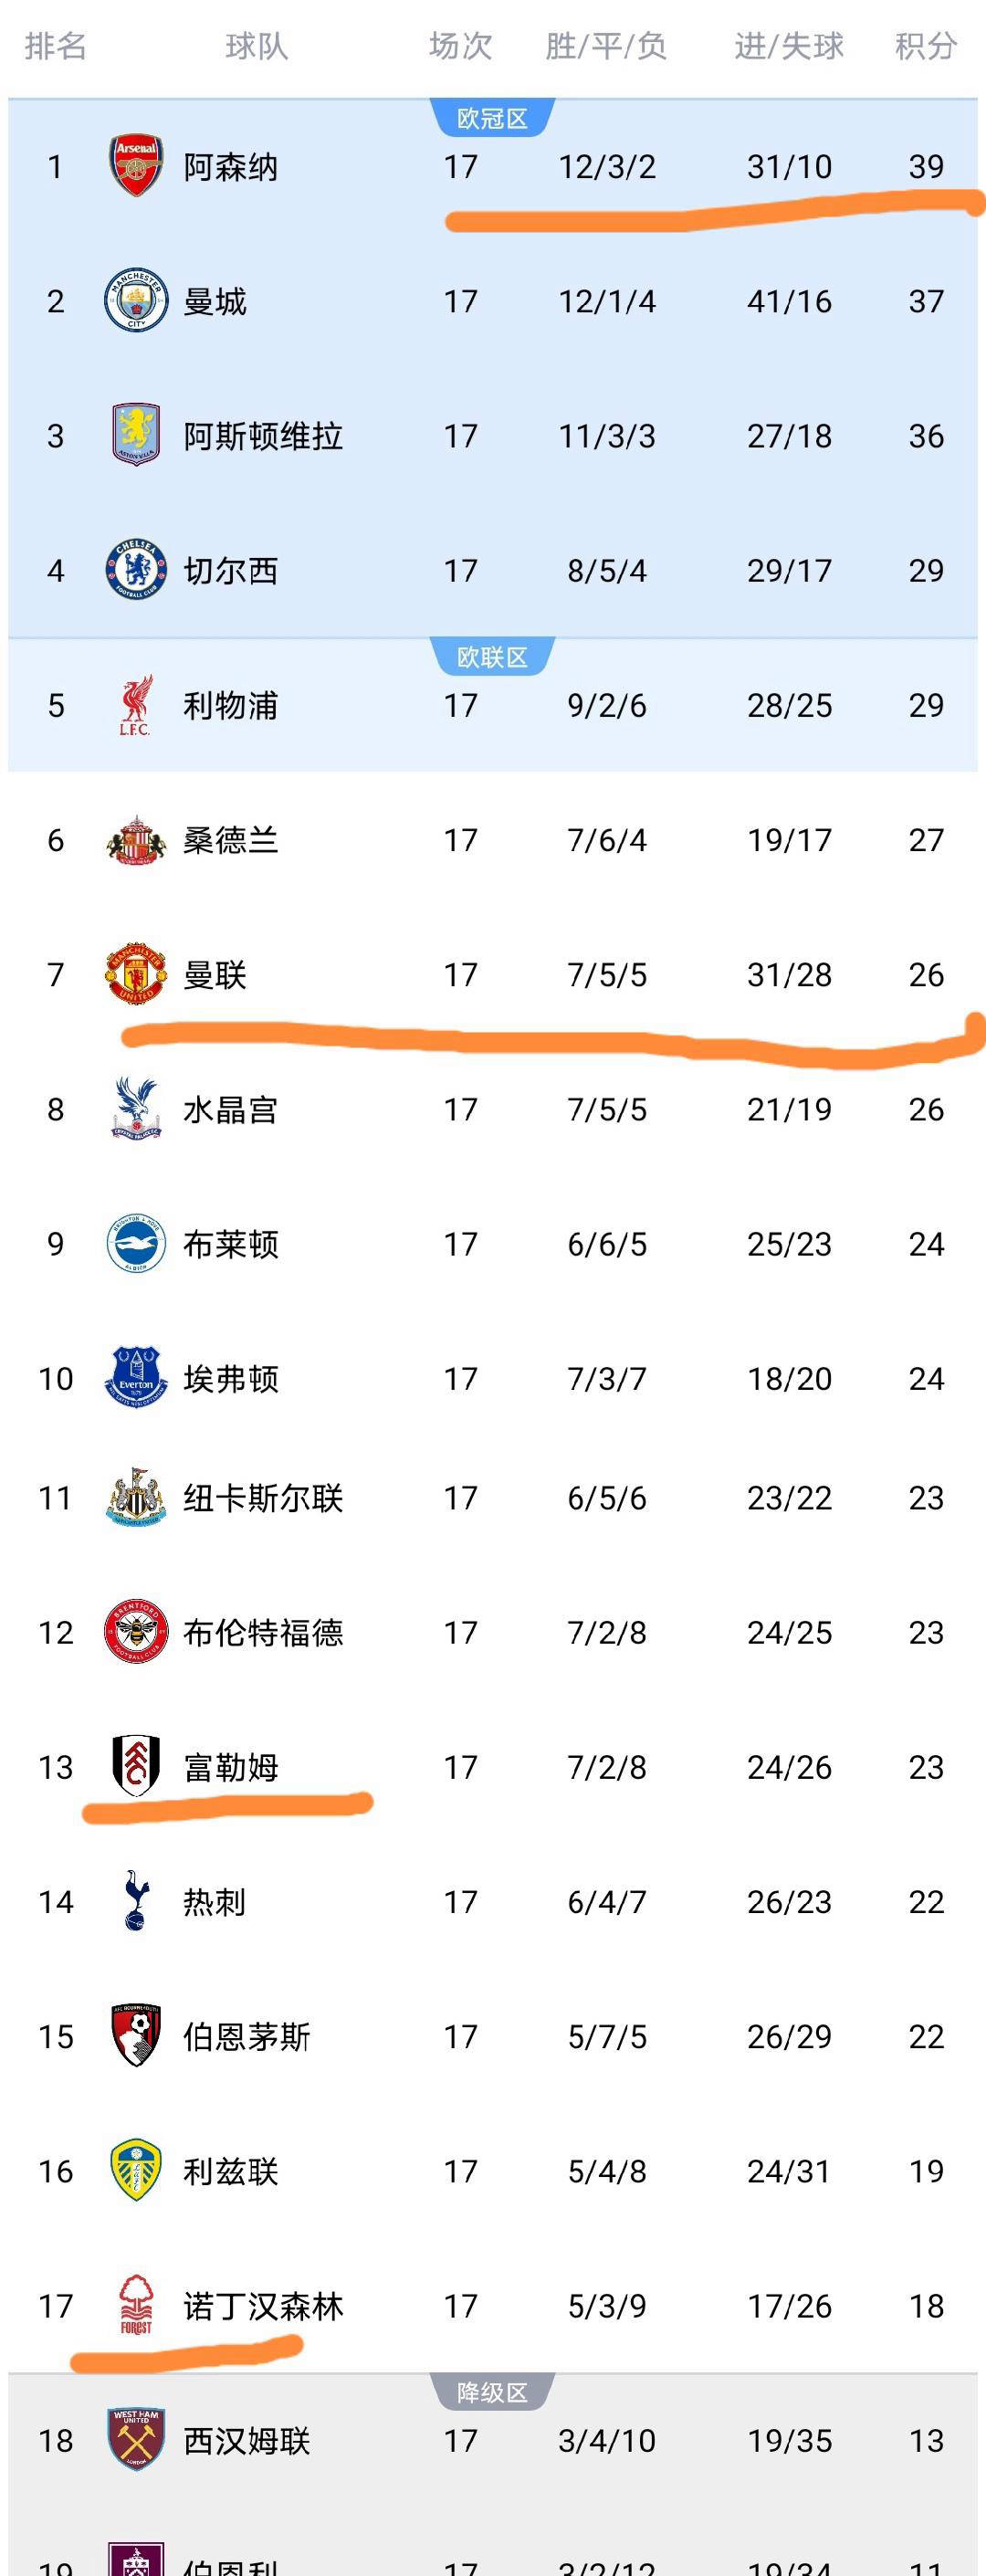Click the West Ham United crest
This screenshot has height=2576, width=986.
point(135,2439)
